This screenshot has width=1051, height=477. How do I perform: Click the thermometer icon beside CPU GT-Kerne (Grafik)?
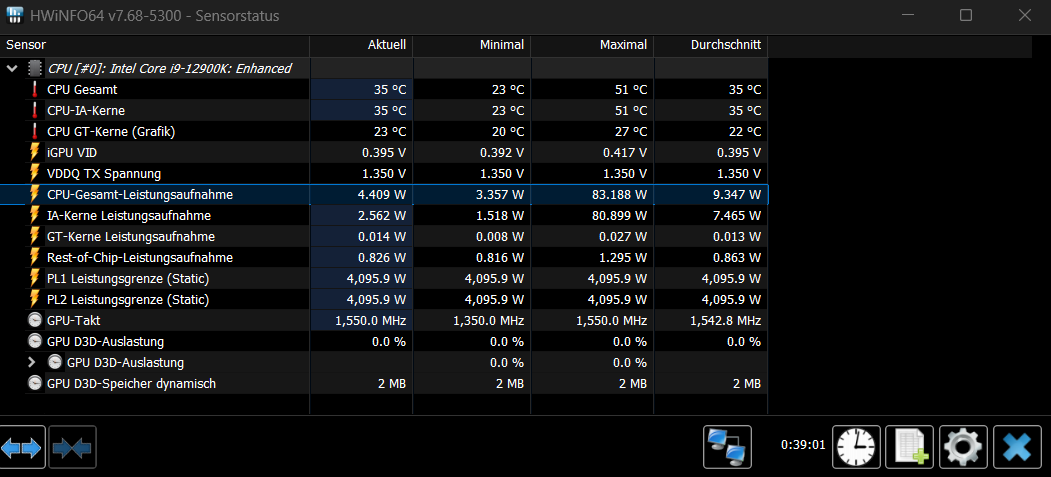[x=35, y=131]
